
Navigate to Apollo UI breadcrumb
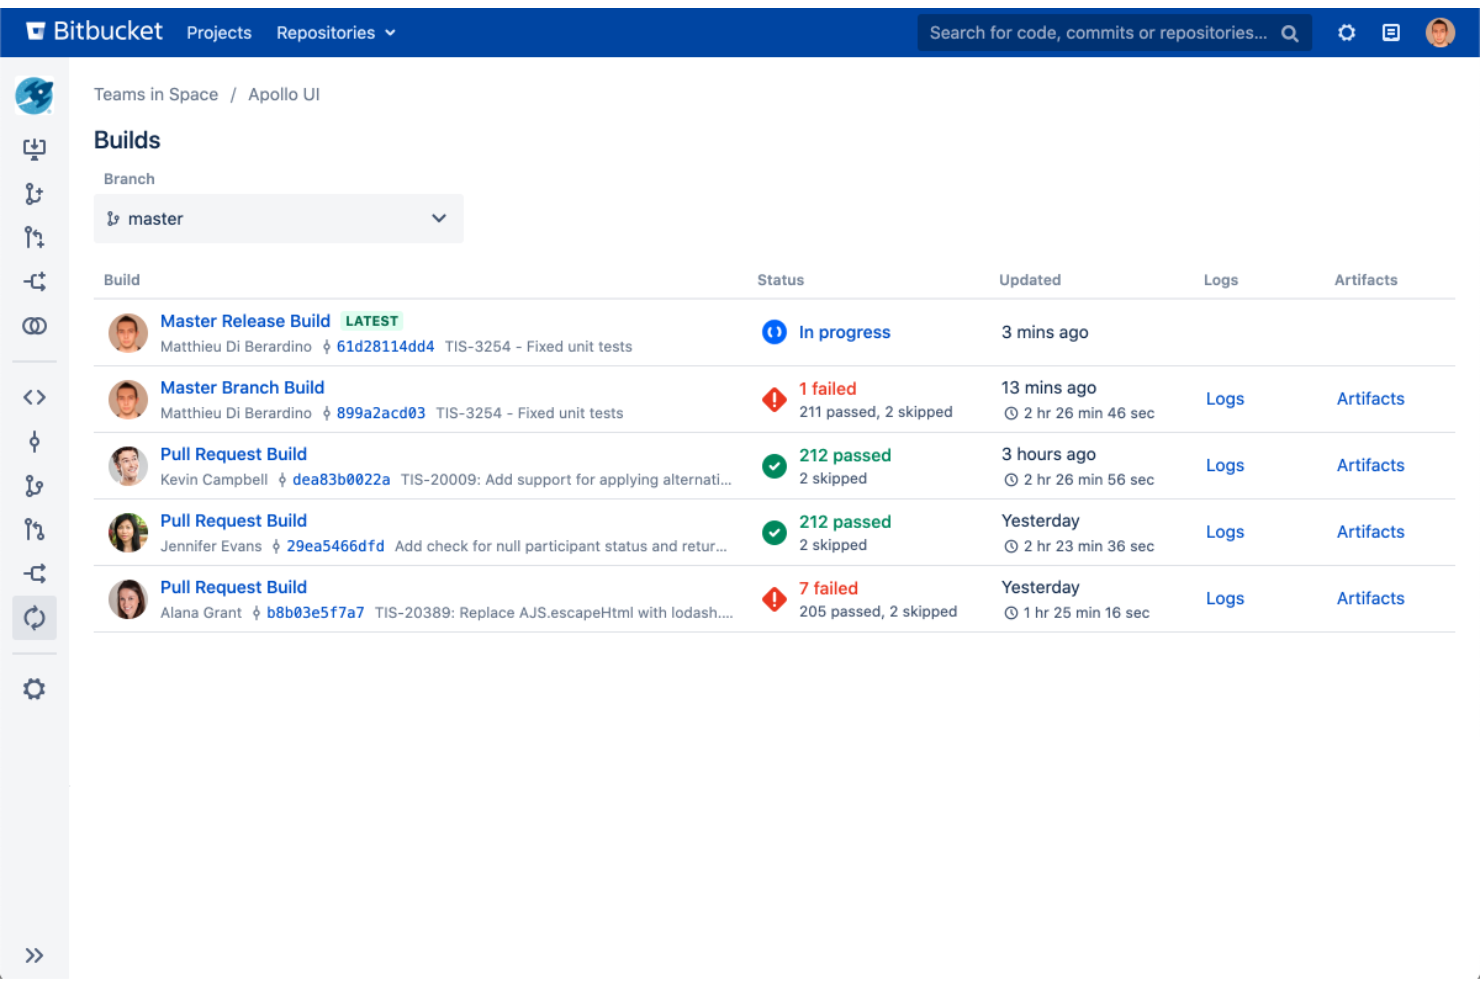tap(284, 94)
